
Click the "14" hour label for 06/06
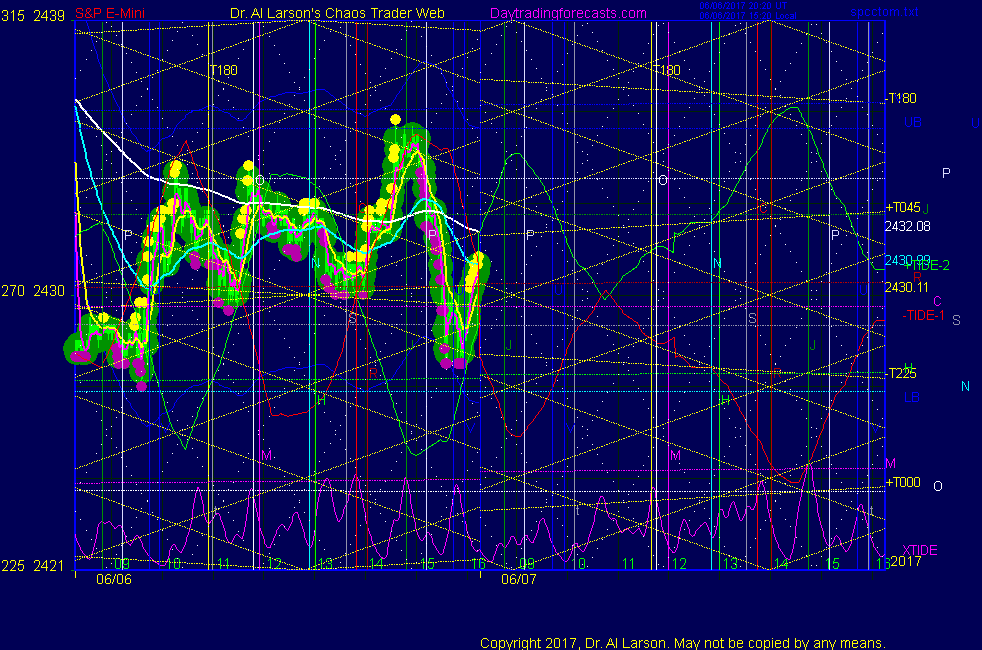(x=376, y=564)
